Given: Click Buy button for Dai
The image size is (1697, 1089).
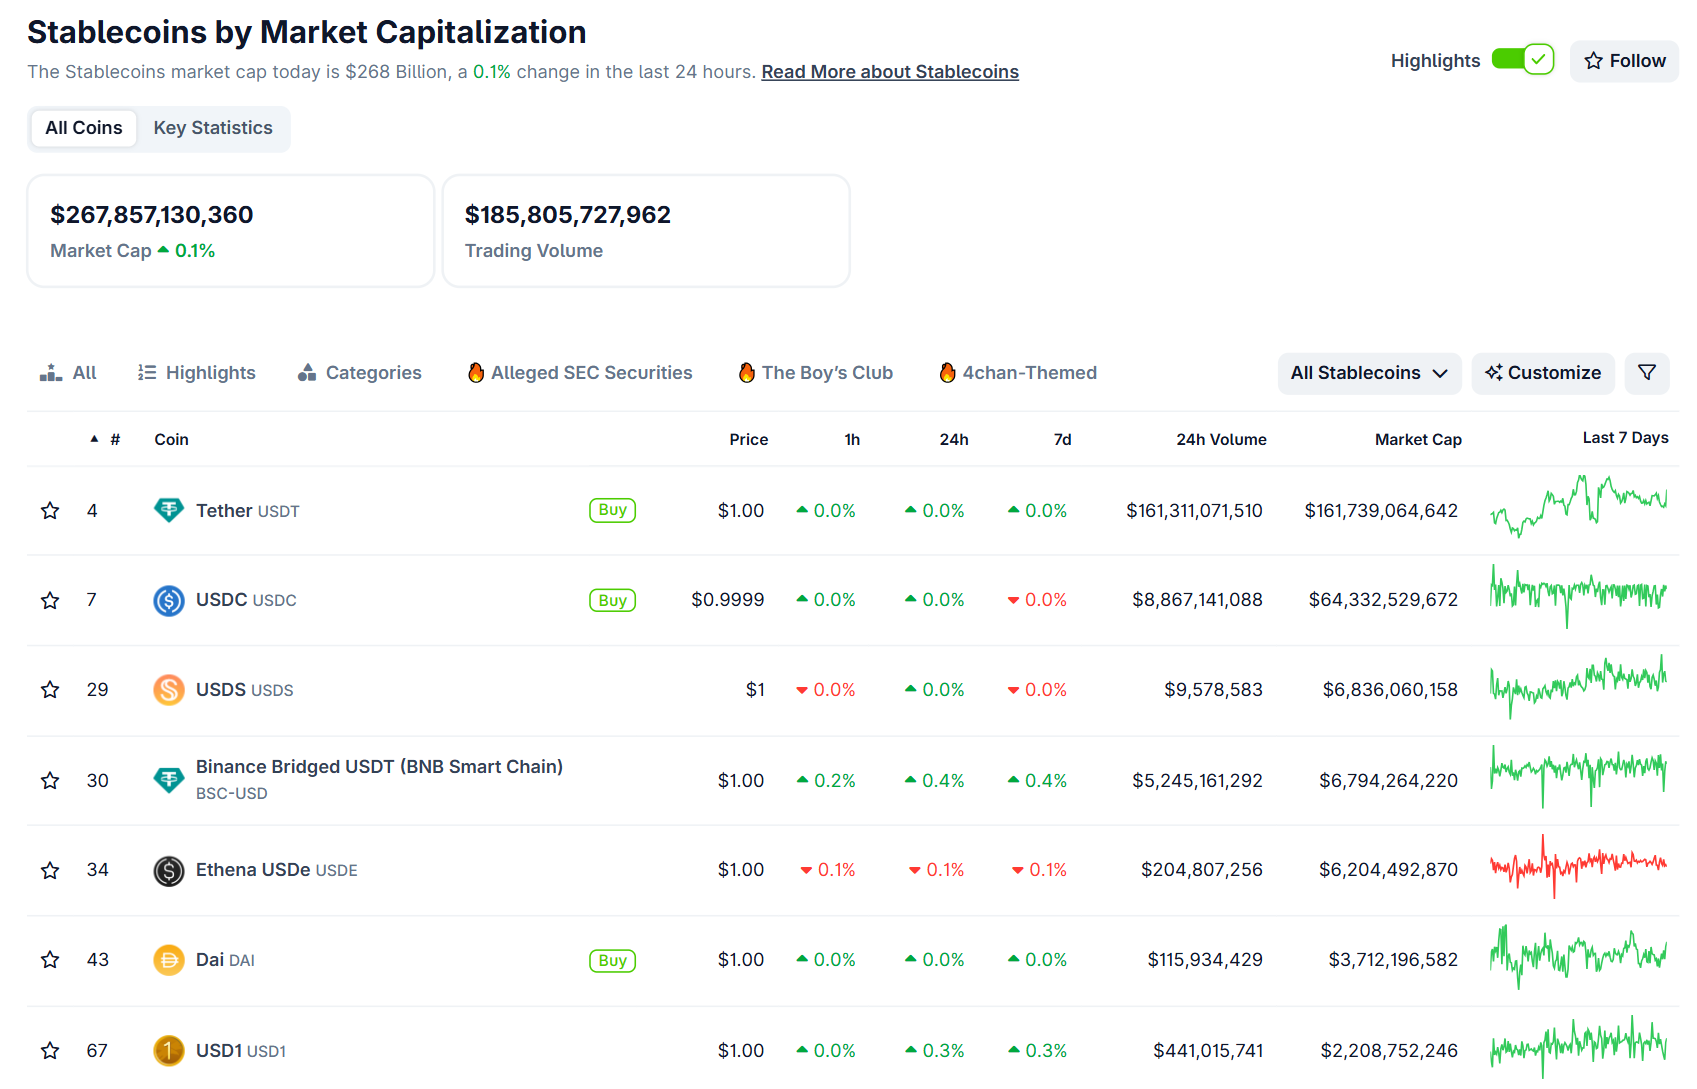Looking at the screenshot, I should tap(612, 960).
